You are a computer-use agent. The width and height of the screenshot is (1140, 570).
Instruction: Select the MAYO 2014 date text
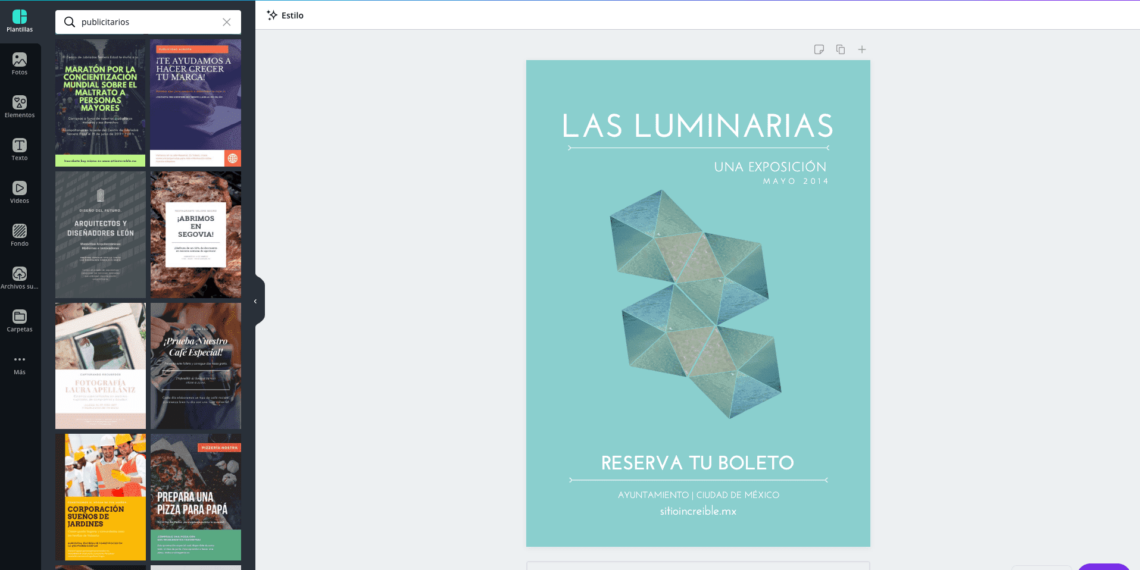[795, 181]
